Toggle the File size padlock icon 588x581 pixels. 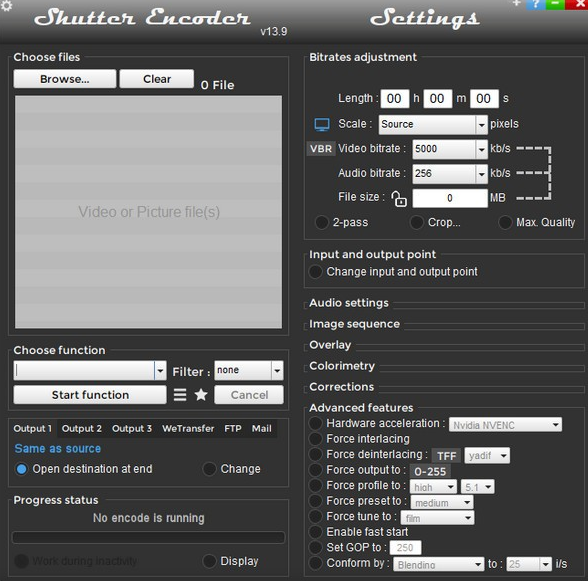399,198
